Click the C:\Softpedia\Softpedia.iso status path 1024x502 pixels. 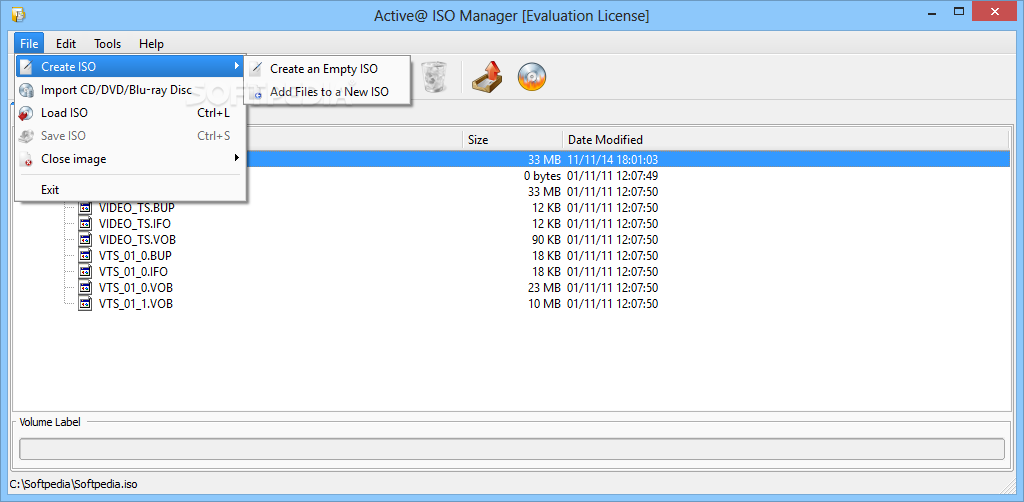74,484
